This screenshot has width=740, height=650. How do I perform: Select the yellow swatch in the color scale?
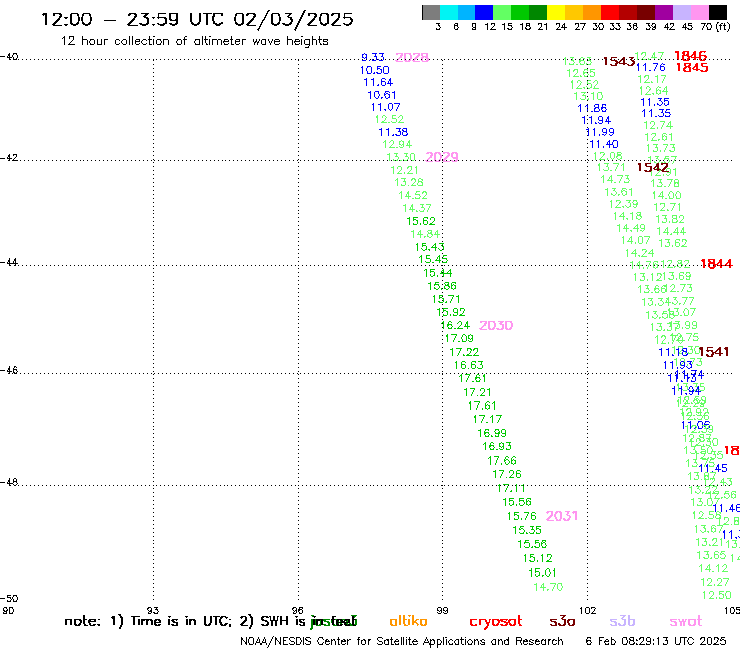point(556,12)
